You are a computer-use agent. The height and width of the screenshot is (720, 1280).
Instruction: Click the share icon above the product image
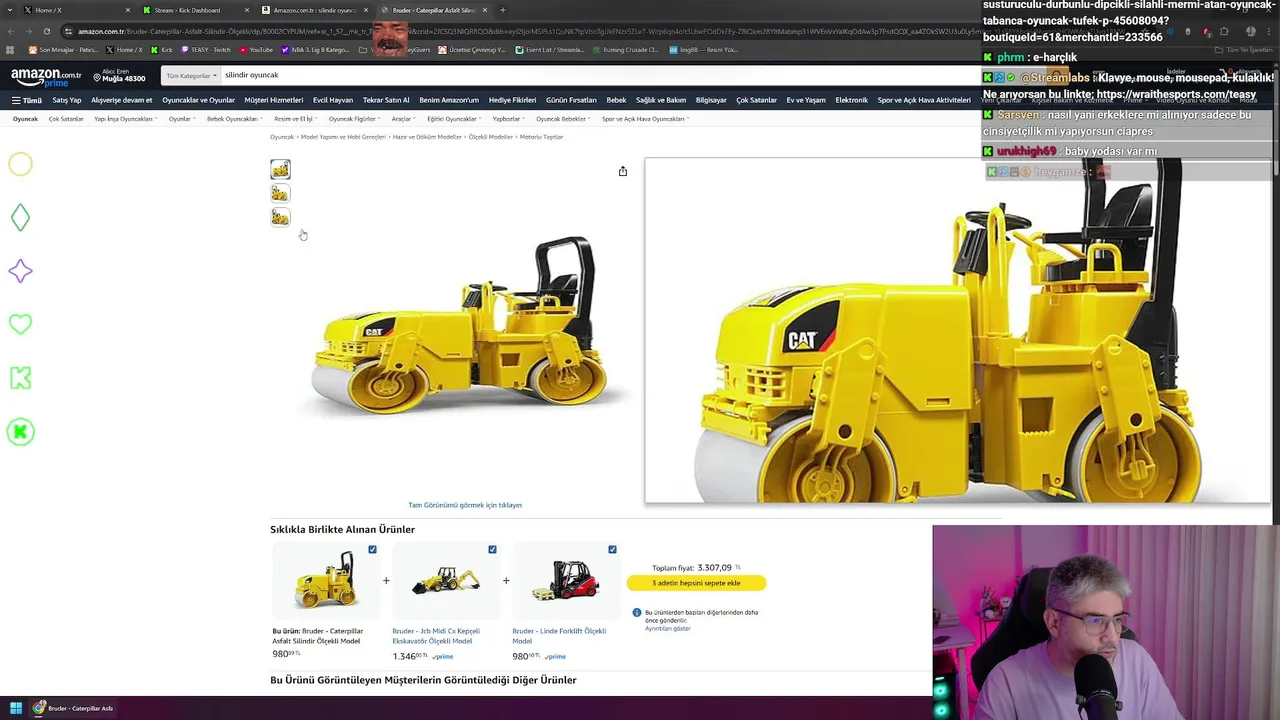click(622, 171)
